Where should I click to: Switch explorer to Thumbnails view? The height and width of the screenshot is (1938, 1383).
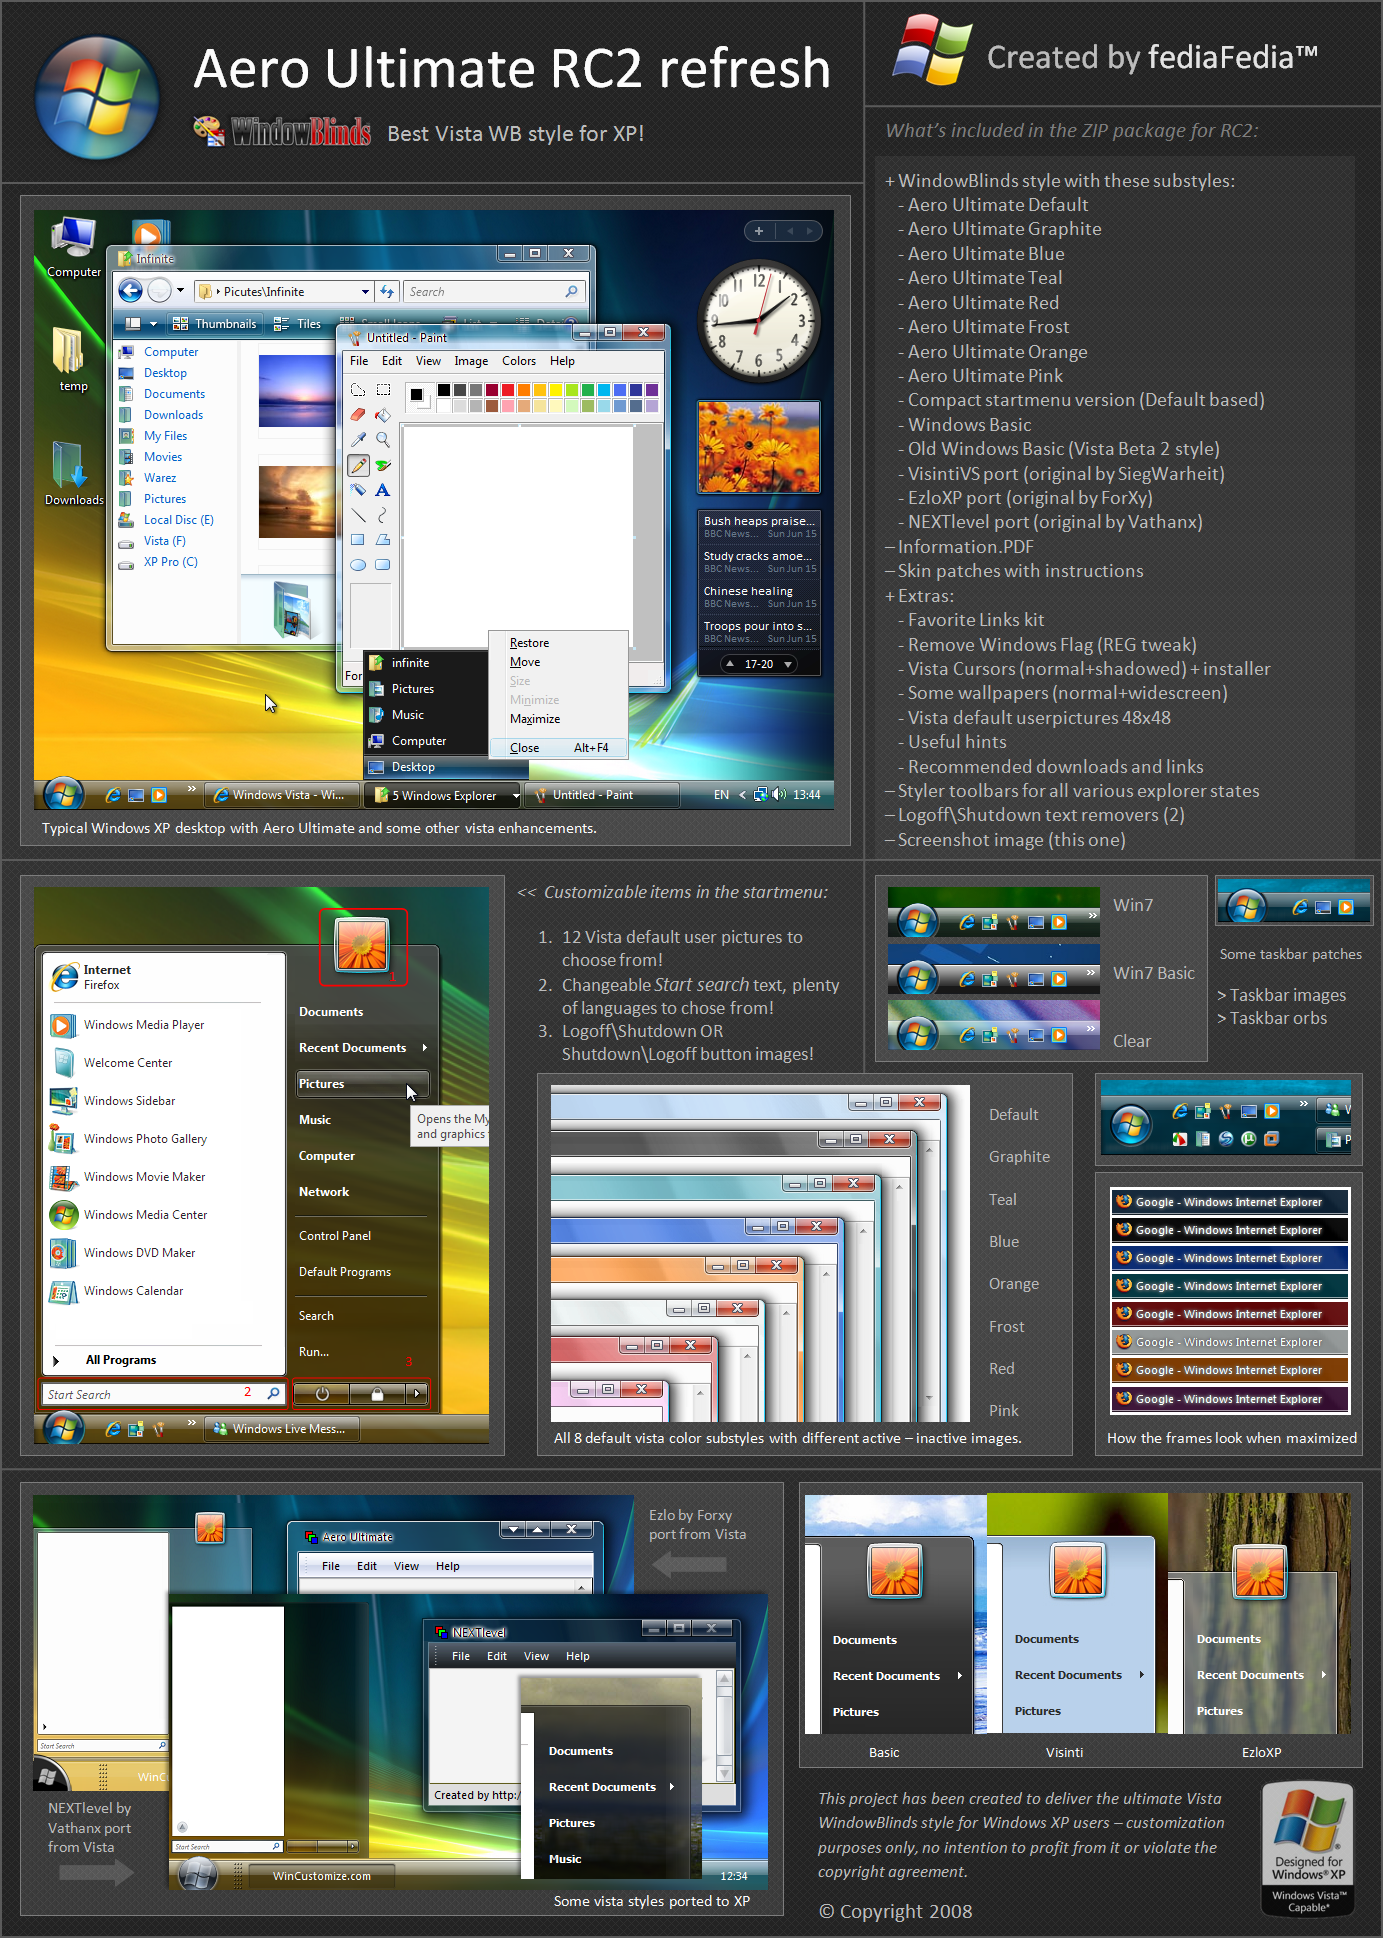coord(215,324)
